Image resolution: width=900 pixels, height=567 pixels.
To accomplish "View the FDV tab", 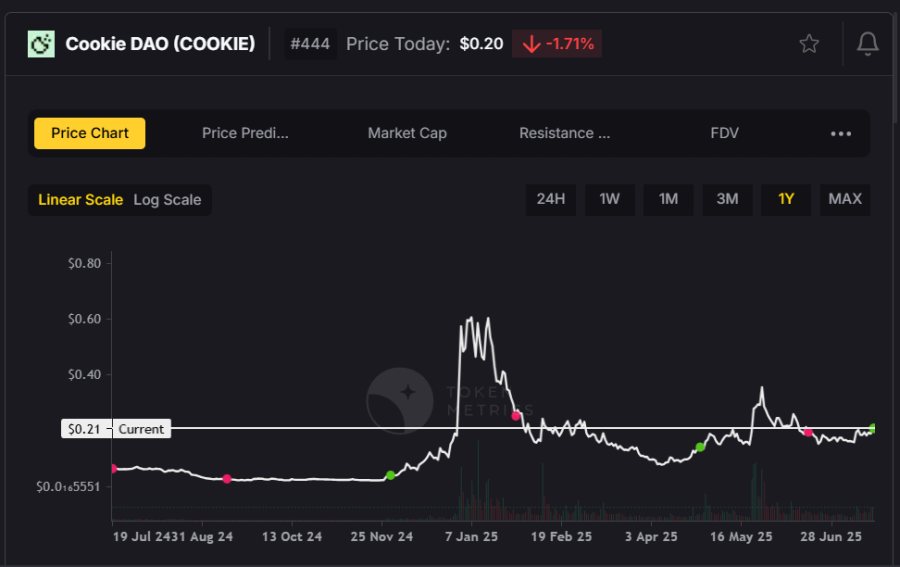I will [724, 133].
